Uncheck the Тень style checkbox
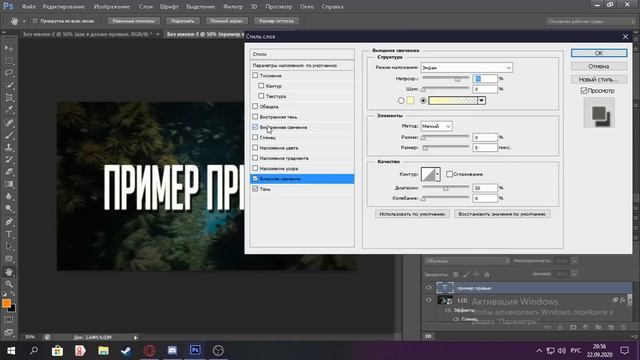 (255, 189)
